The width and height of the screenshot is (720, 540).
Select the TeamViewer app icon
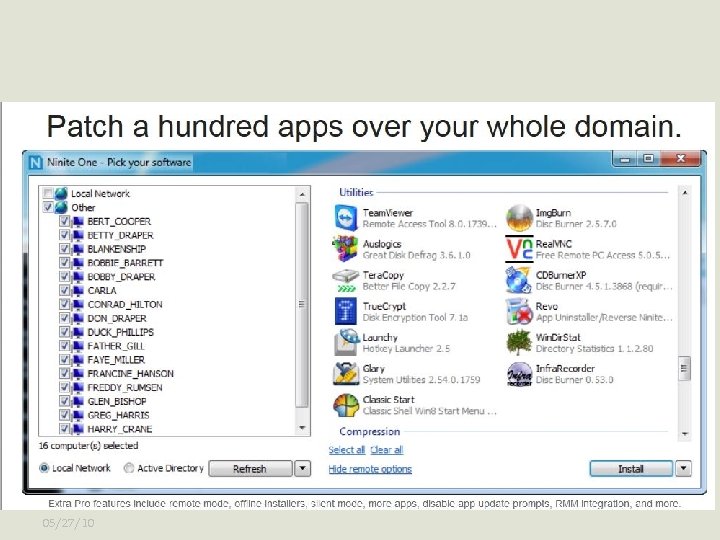346,218
